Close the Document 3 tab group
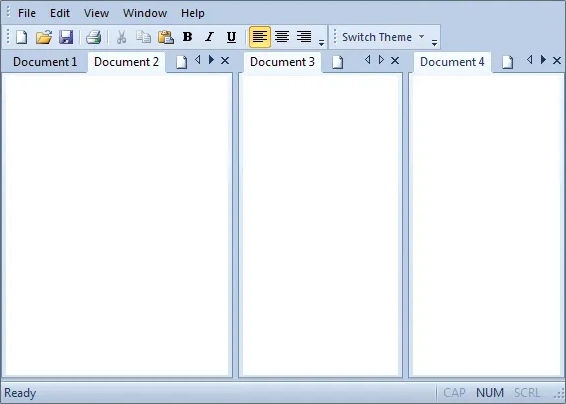Image resolution: width=566 pixels, height=404 pixels. click(x=395, y=61)
